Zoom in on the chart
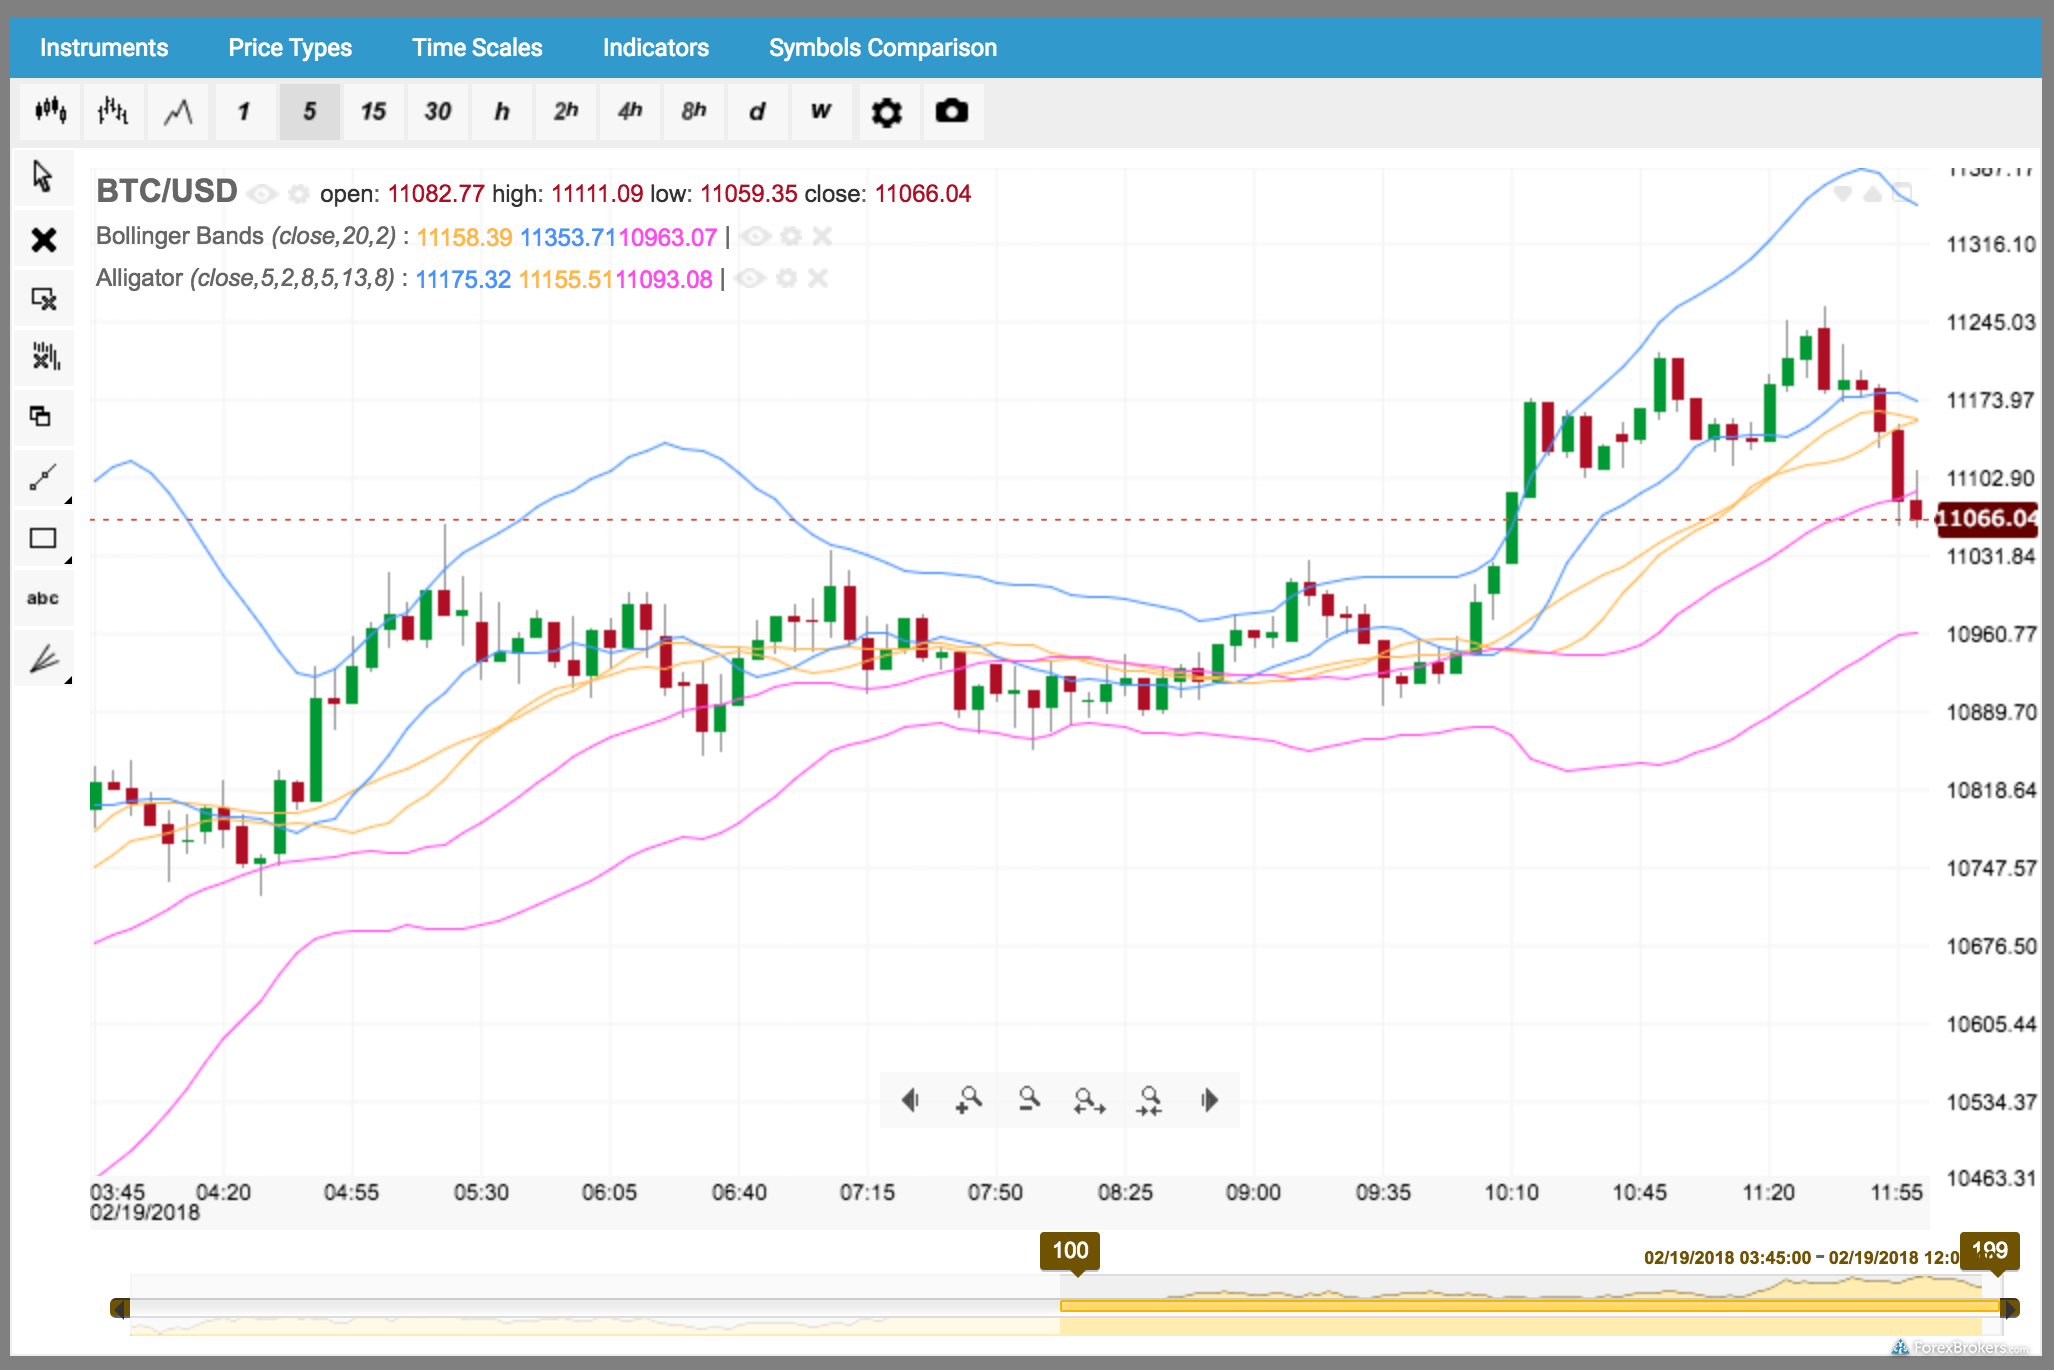The image size is (2054, 1370). click(969, 1100)
